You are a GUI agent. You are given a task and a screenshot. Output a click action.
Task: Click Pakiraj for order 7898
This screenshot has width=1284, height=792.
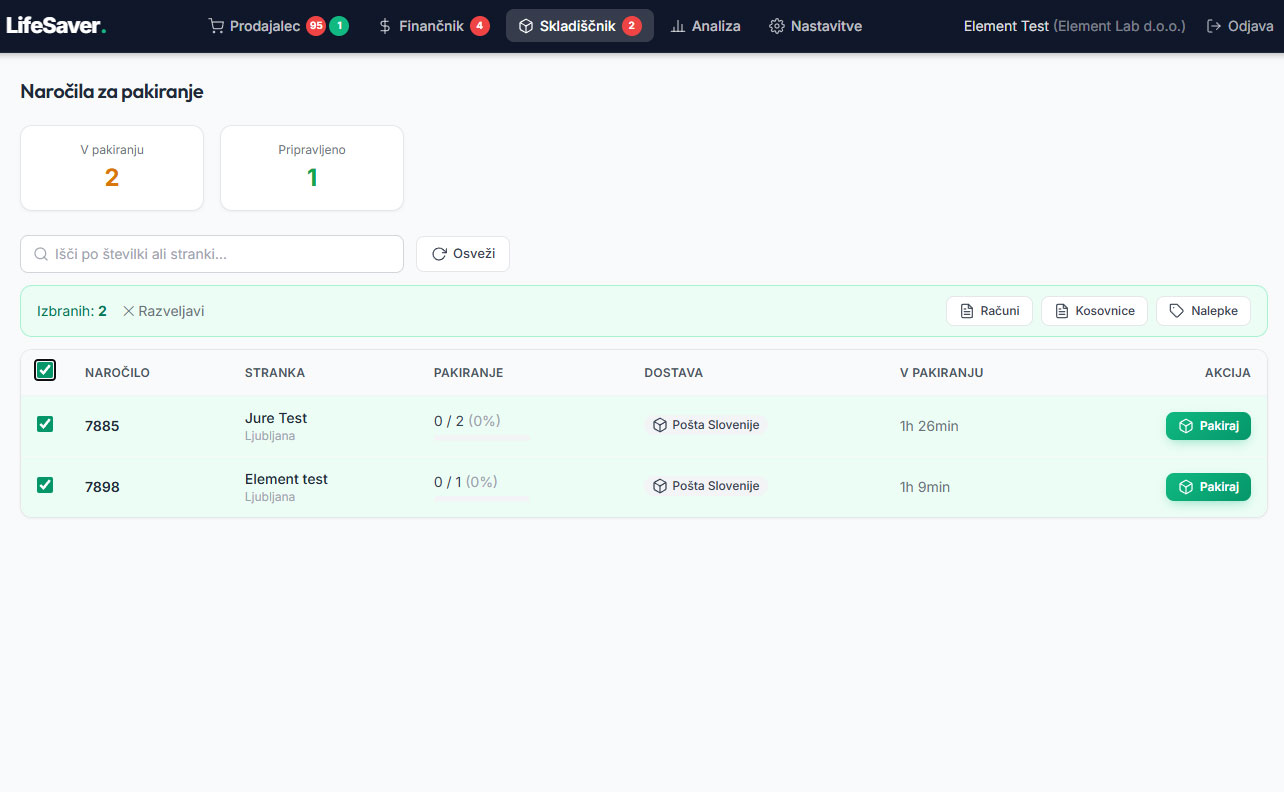tap(1208, 487)
